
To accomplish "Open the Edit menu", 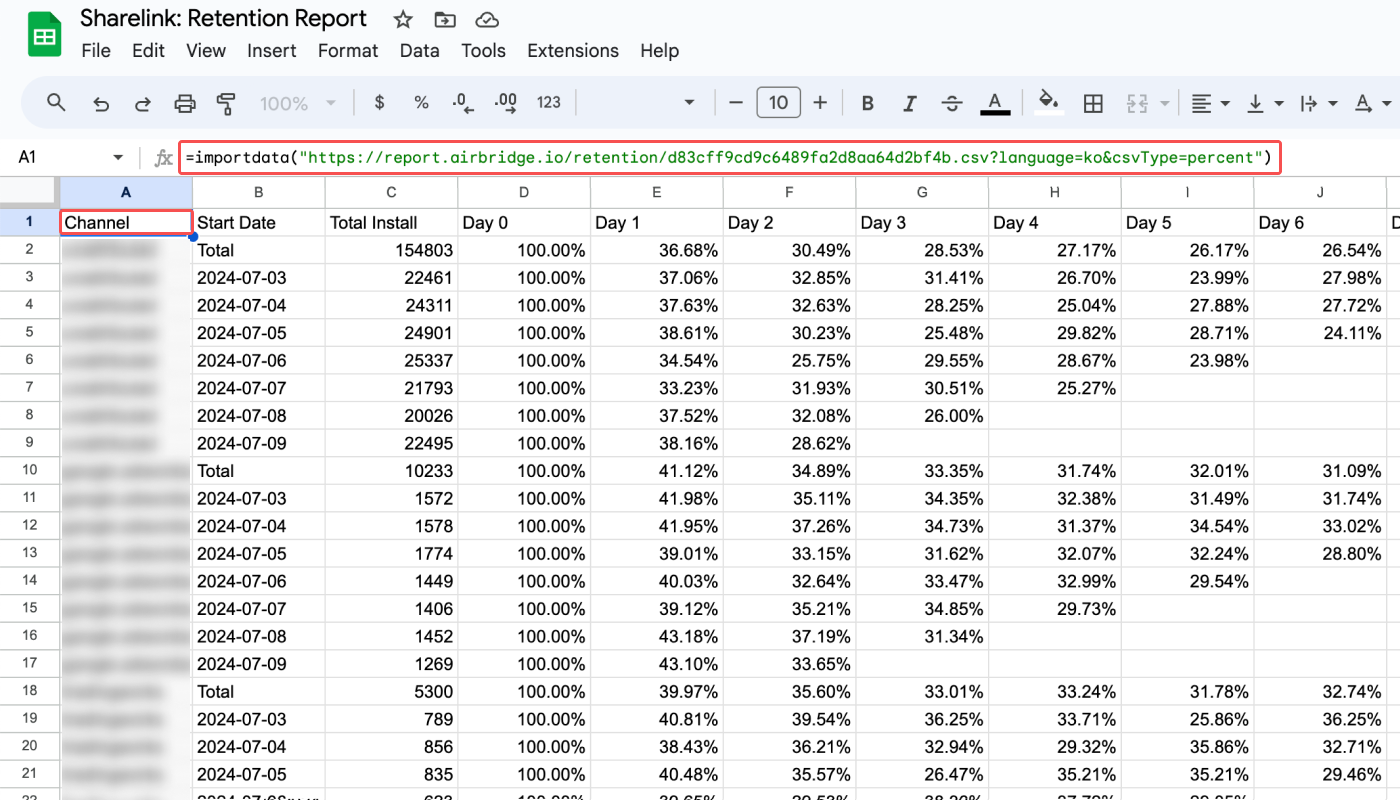I will pos(148,50).
